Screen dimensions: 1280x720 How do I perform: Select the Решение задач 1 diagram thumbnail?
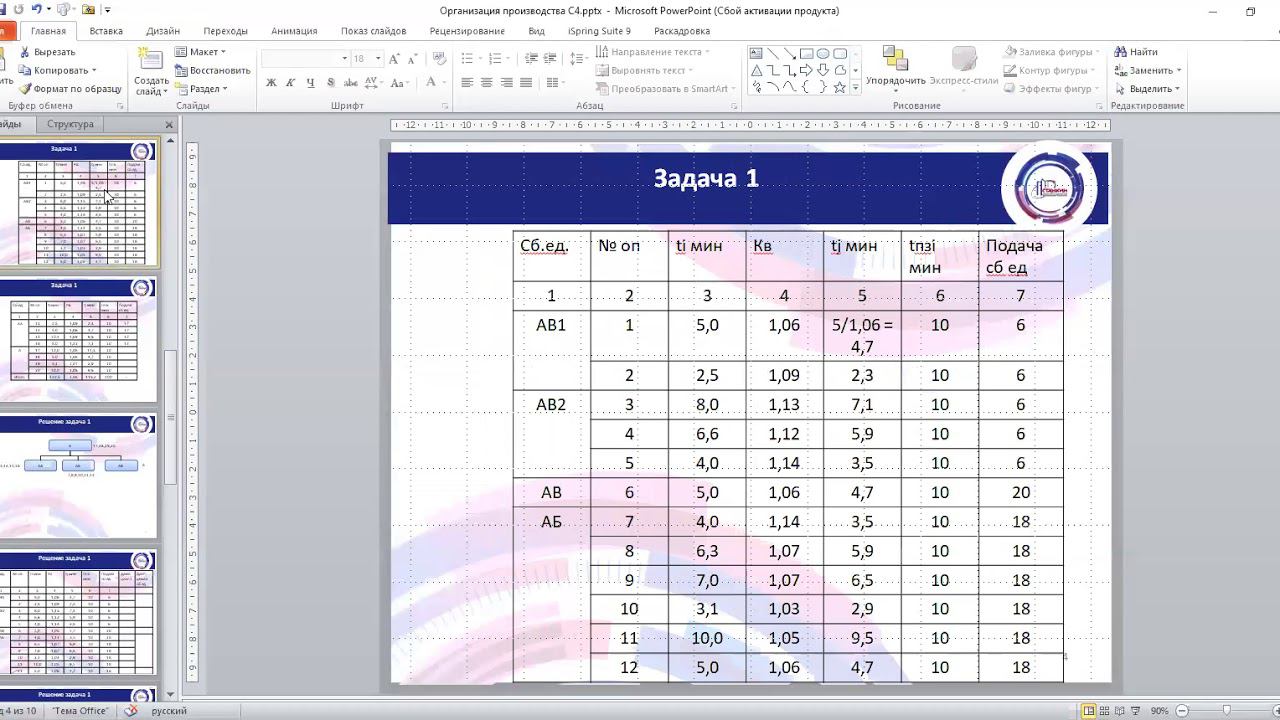78,476
